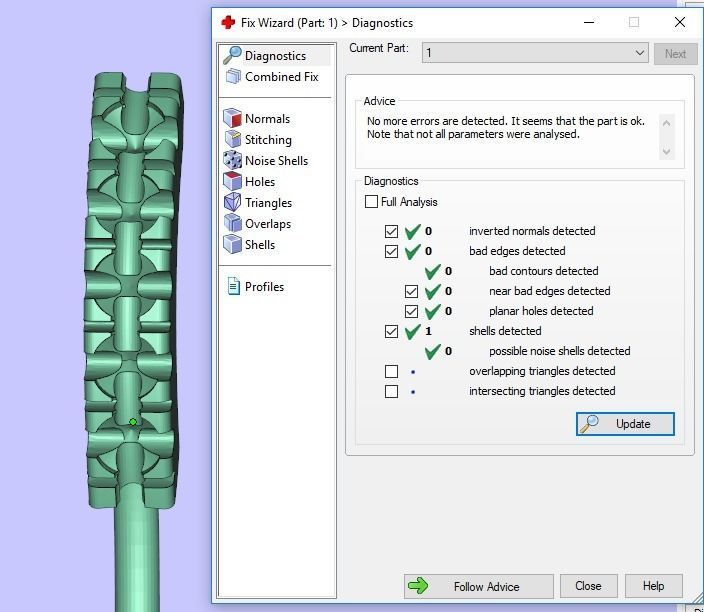
Task: Click the Shells cube icon
Action: coord(233,244)
